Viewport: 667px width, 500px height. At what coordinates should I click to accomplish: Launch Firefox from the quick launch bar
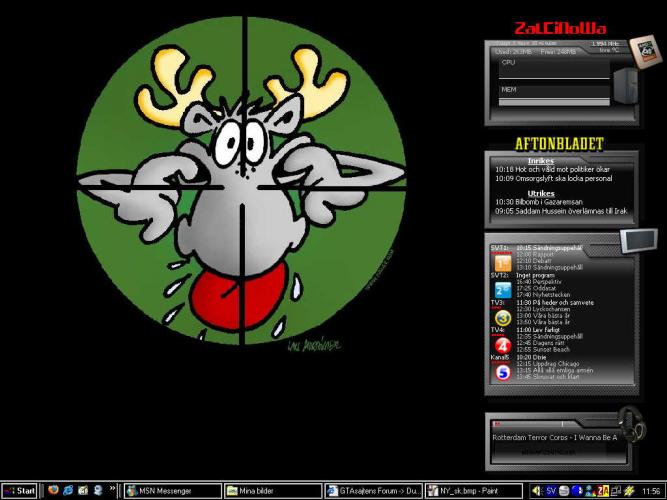coord(53,490)
